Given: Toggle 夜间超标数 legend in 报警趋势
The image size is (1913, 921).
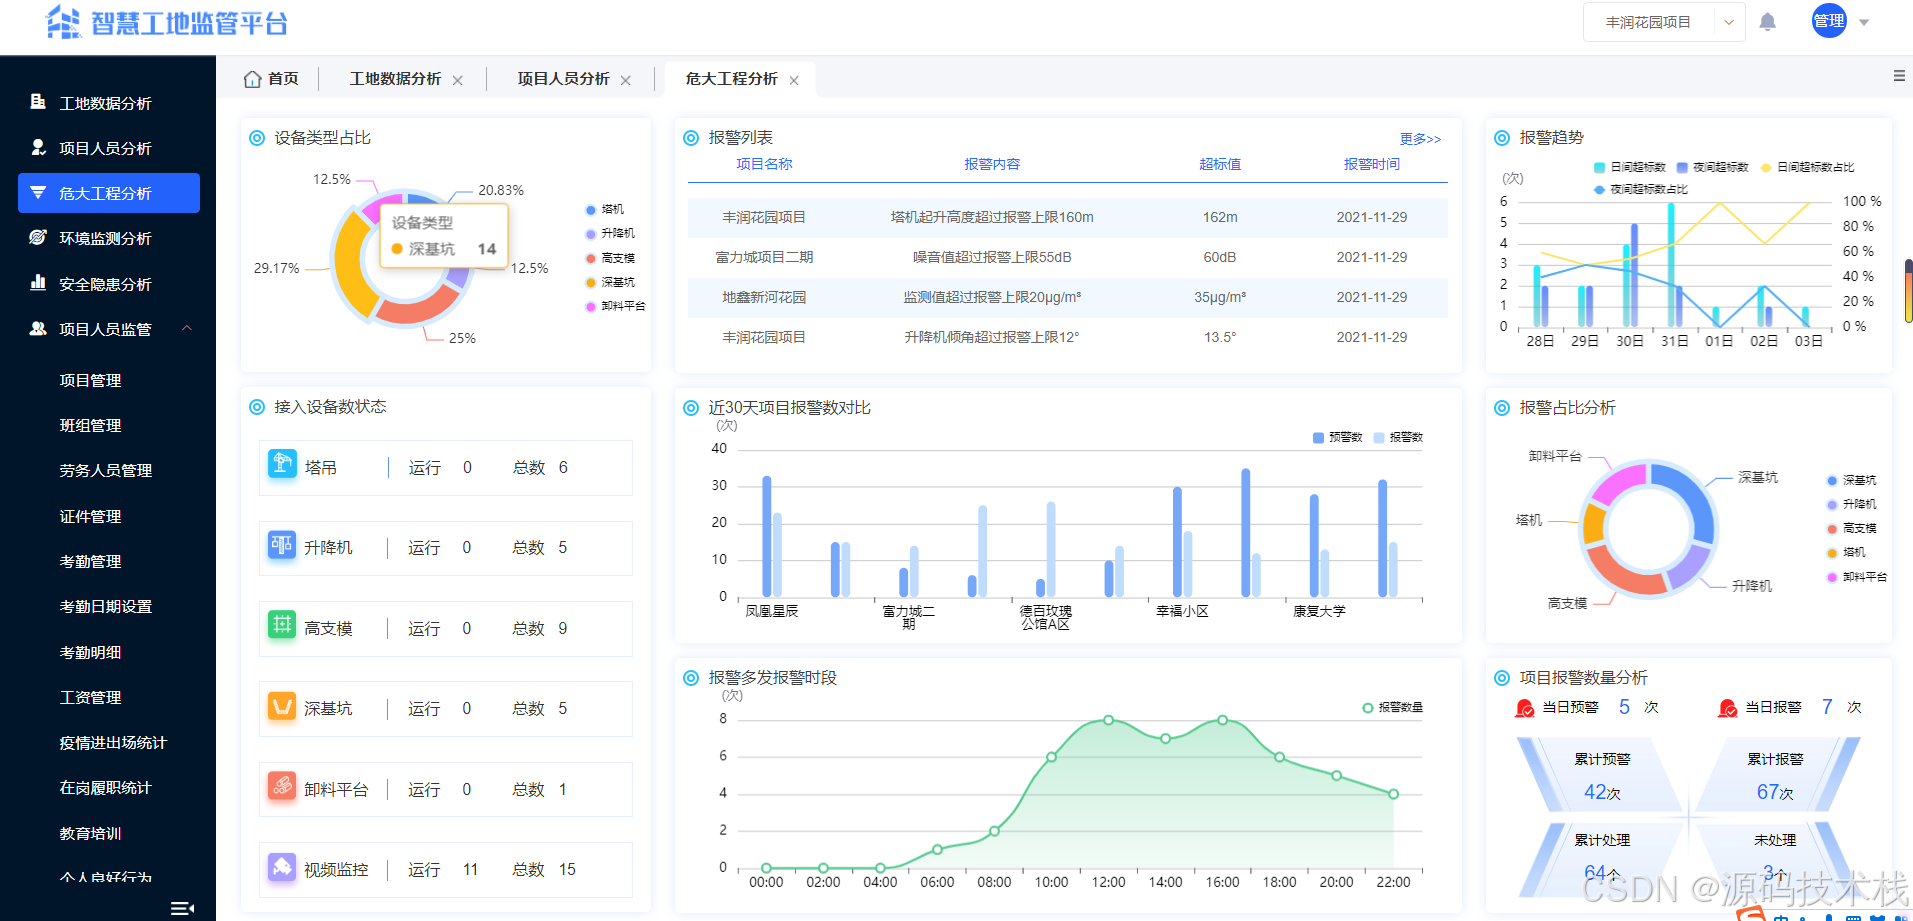Looking at the screenshot, I should (x=1713, y=167).
